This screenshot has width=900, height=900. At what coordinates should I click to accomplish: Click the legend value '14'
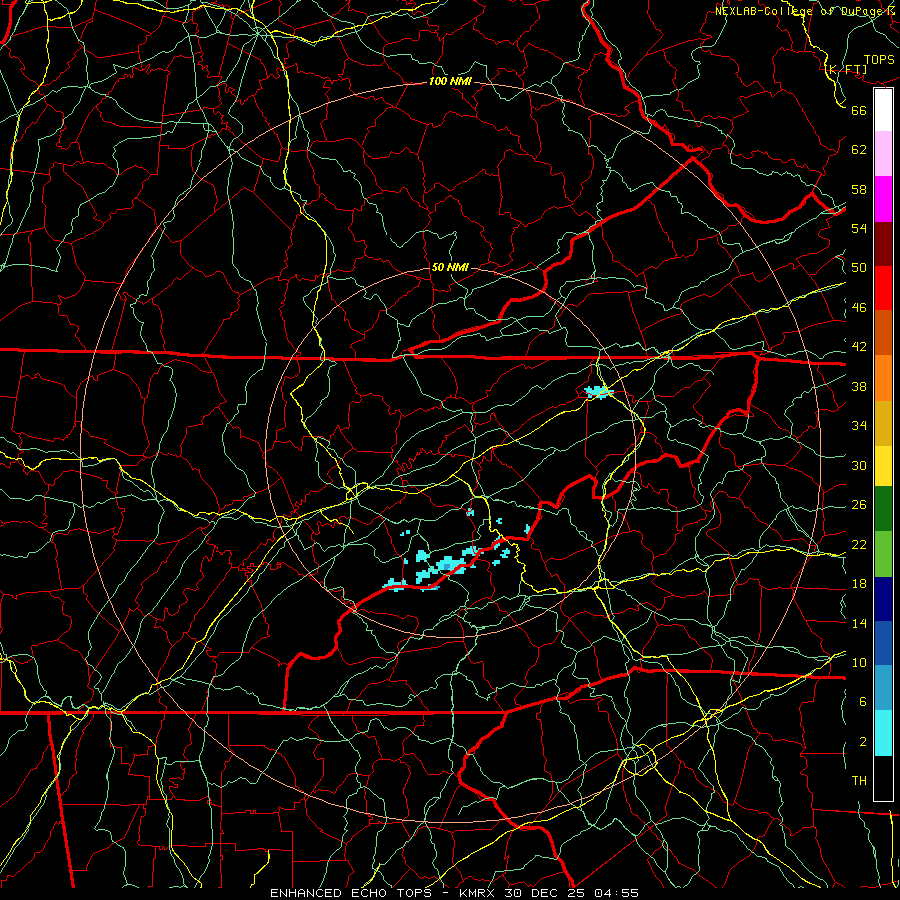pos(859,623)
